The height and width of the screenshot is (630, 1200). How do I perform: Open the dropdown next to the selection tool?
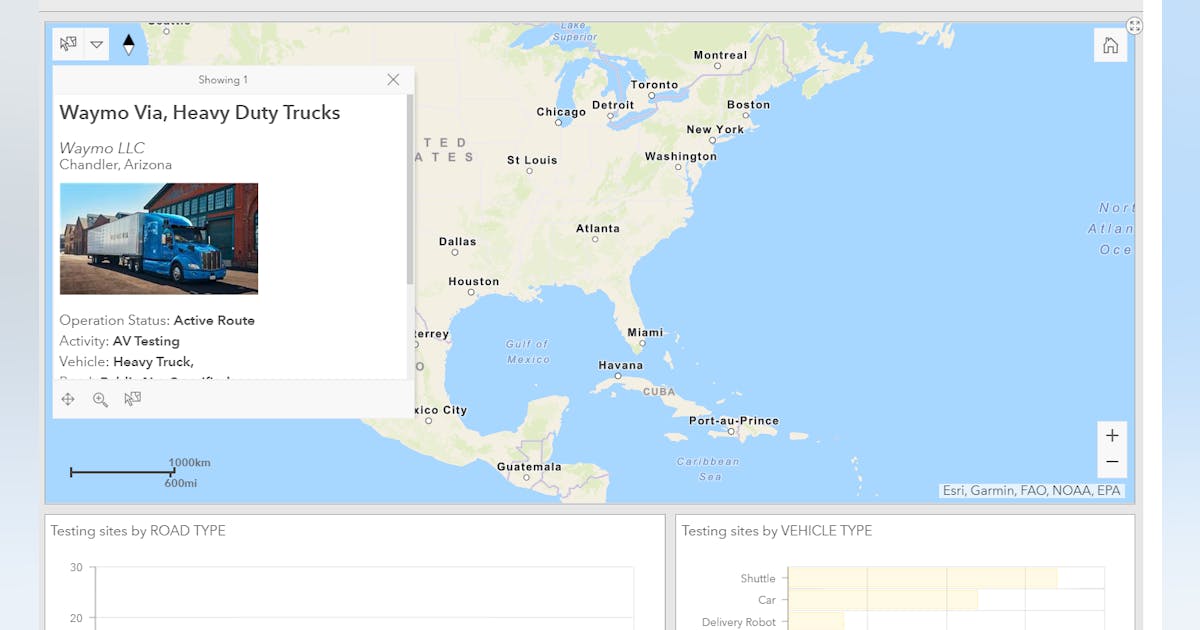97,44
